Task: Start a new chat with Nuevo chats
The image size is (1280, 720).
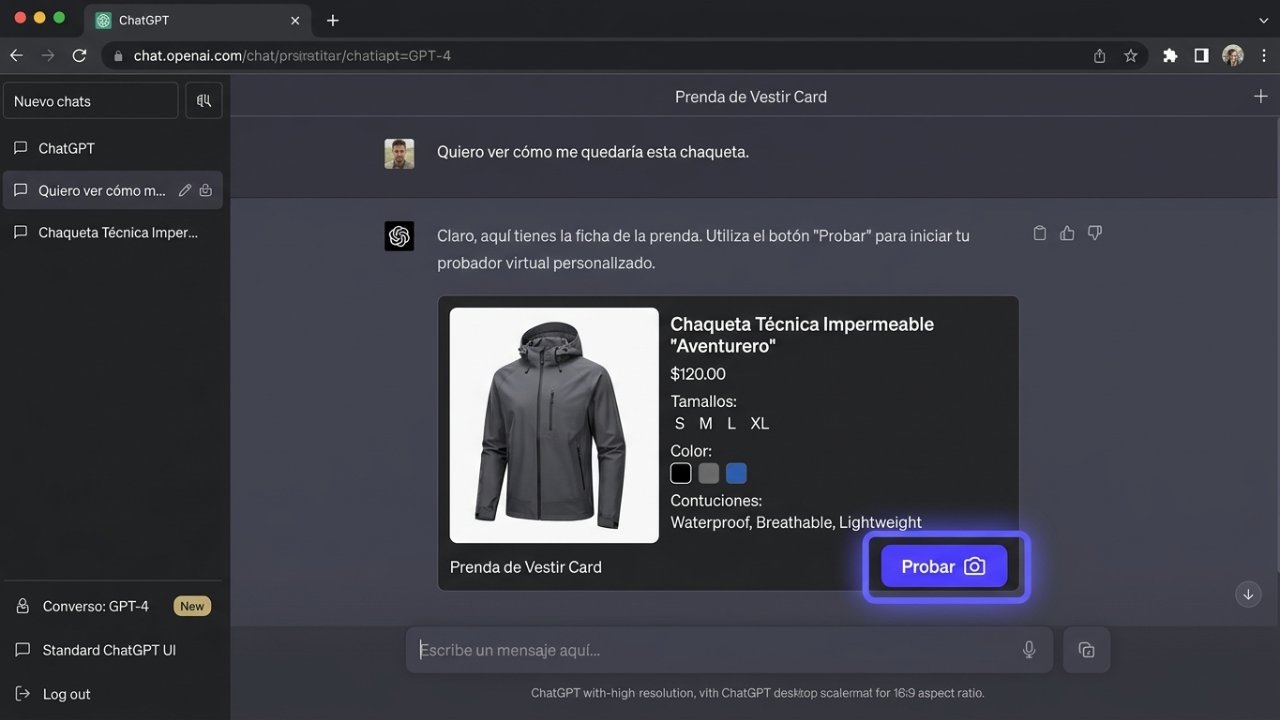Action: [x=91, y=101]
